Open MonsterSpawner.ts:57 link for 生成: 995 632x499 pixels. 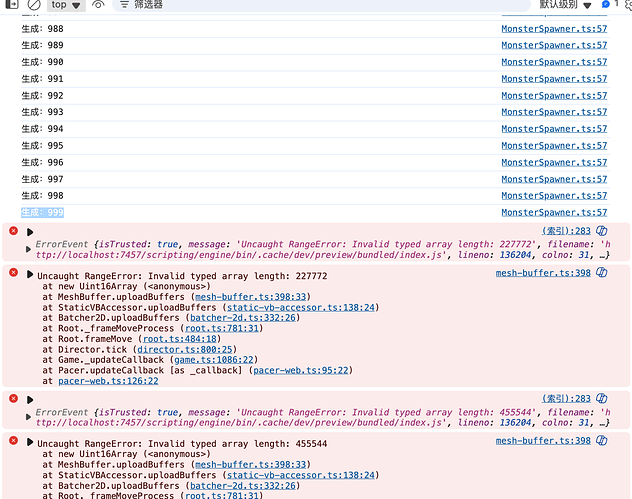[554, 146]
